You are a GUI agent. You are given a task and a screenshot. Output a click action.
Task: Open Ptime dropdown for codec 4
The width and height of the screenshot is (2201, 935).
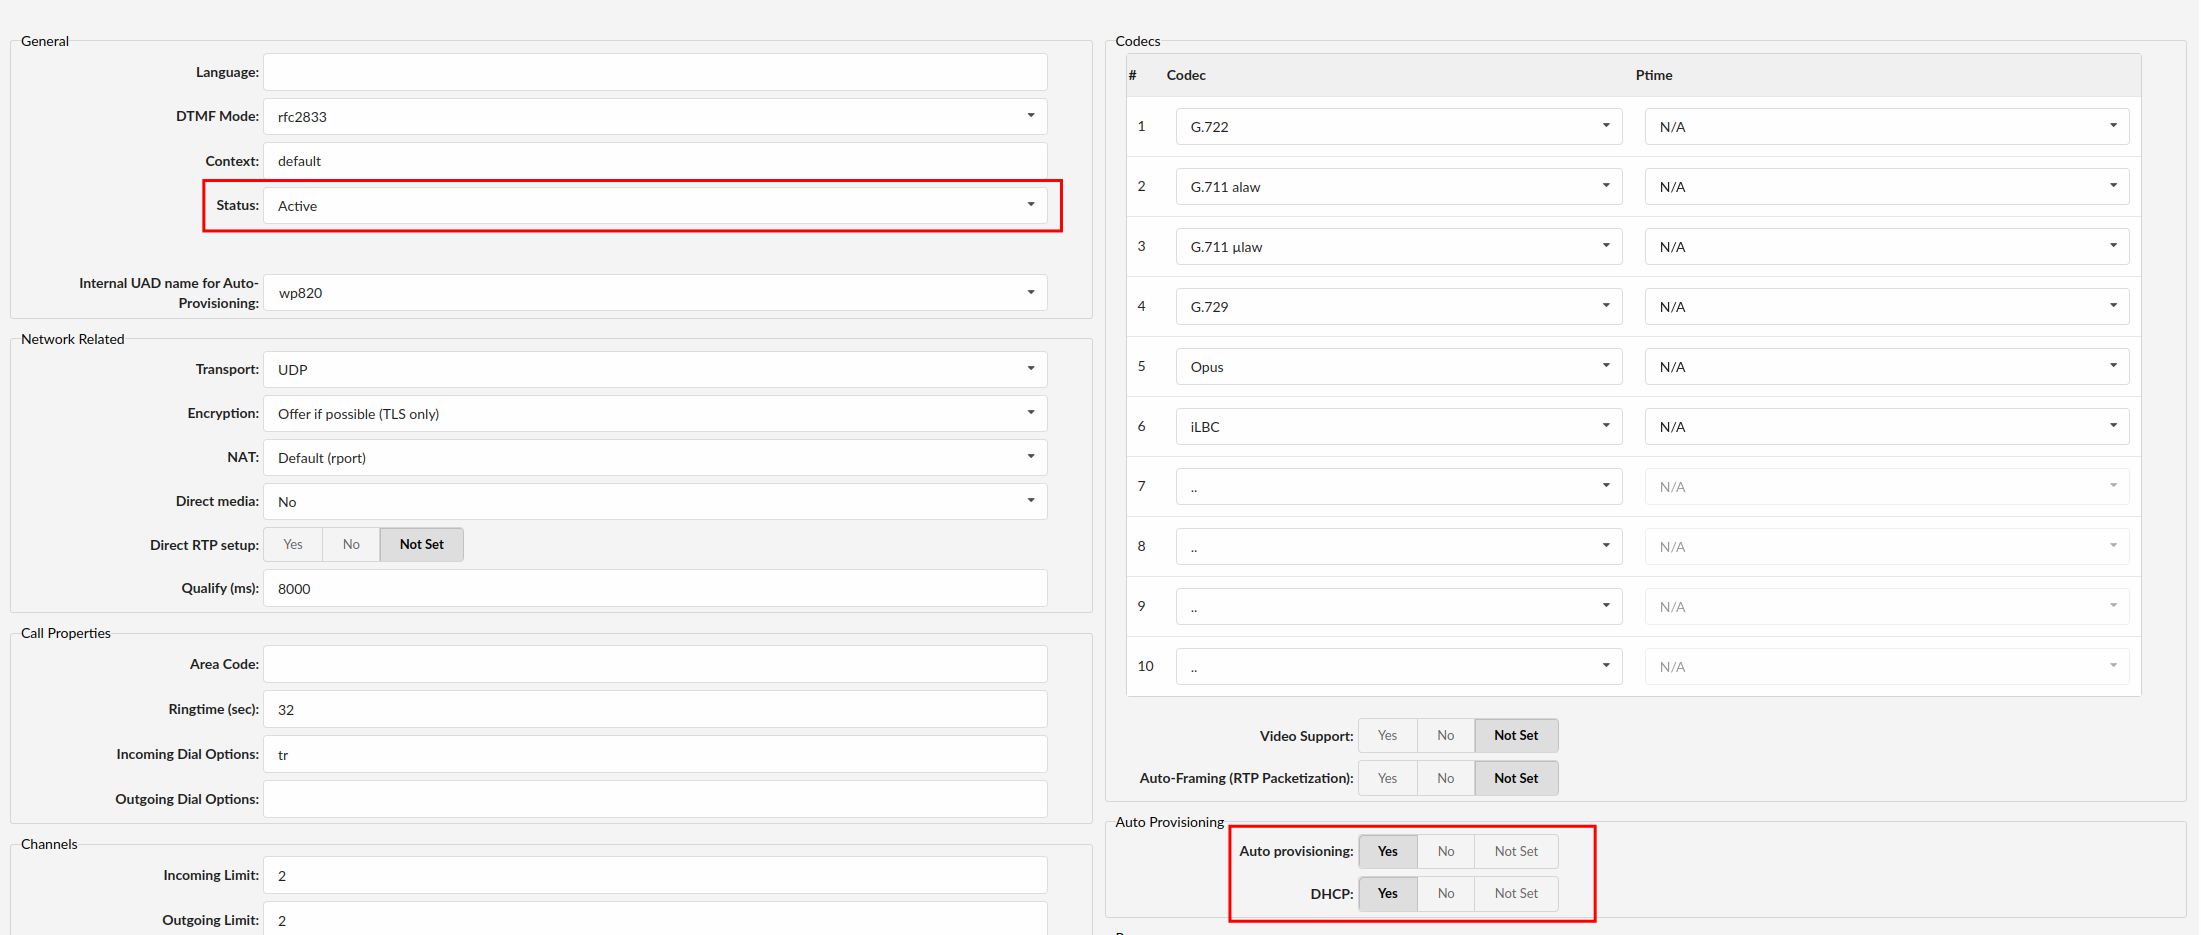1887,307
